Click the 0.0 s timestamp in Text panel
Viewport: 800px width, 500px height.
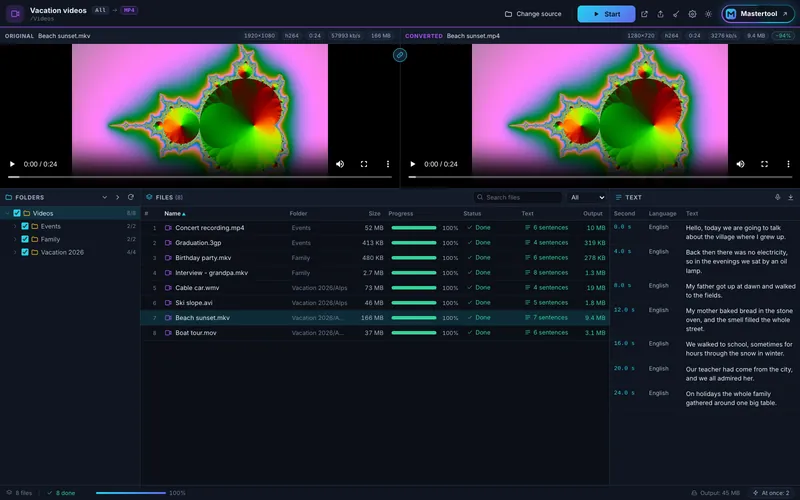[622, 227]
